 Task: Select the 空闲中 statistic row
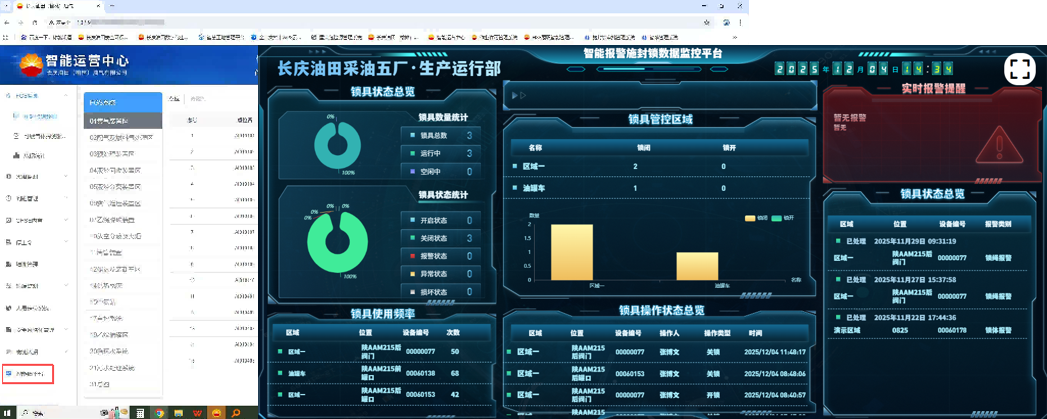point(441,172)
